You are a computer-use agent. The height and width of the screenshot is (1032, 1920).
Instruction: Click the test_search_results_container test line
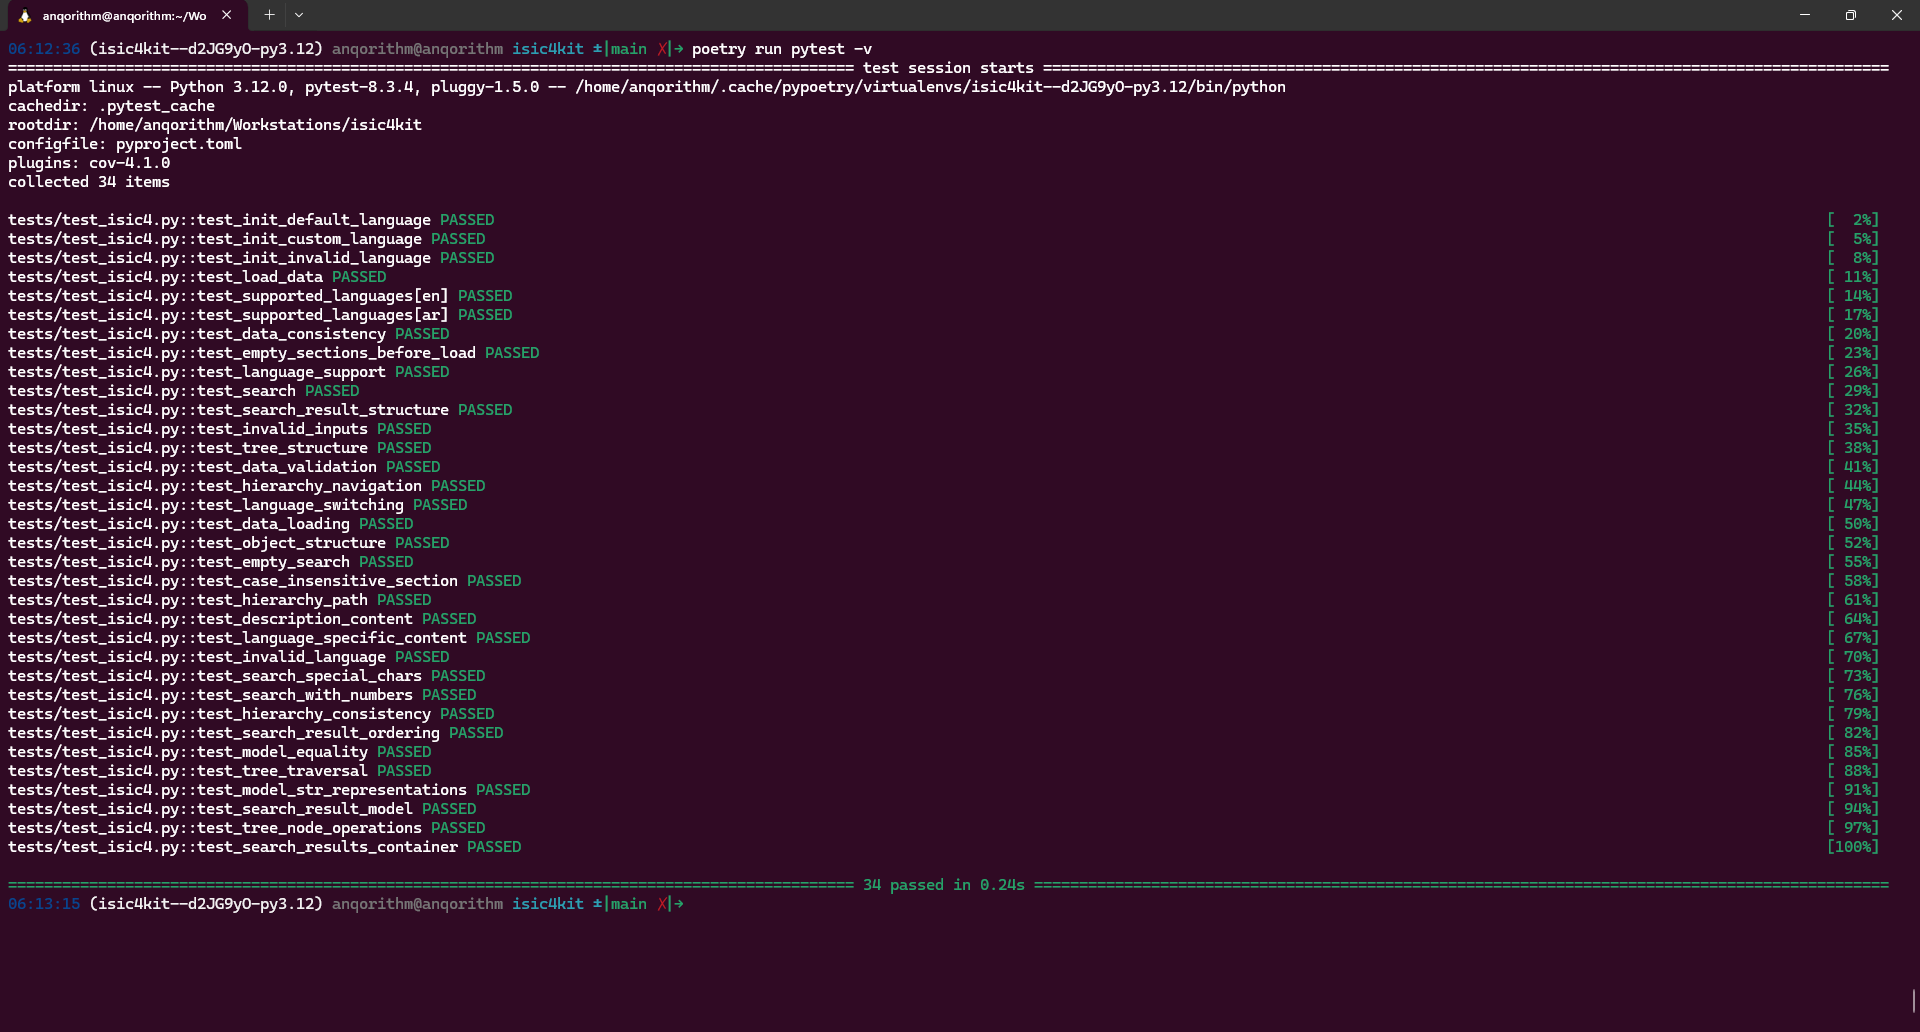point(232,847)
